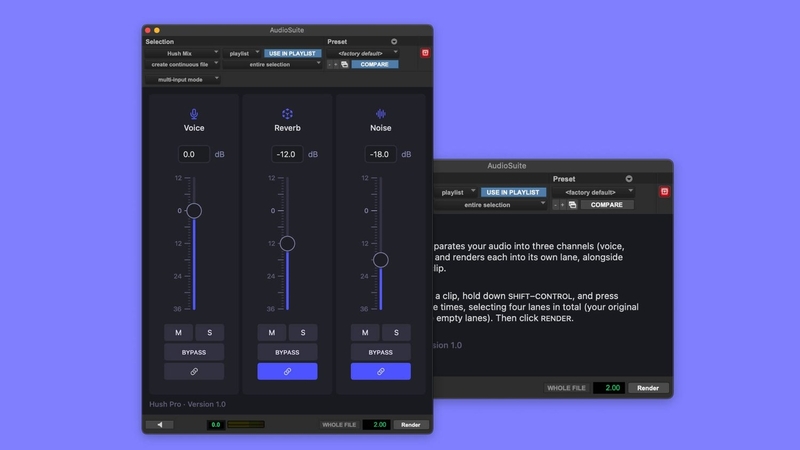Select previous preset with minus in back window
This screenshot has height=450, width=800.
click(x=556, y=205)
